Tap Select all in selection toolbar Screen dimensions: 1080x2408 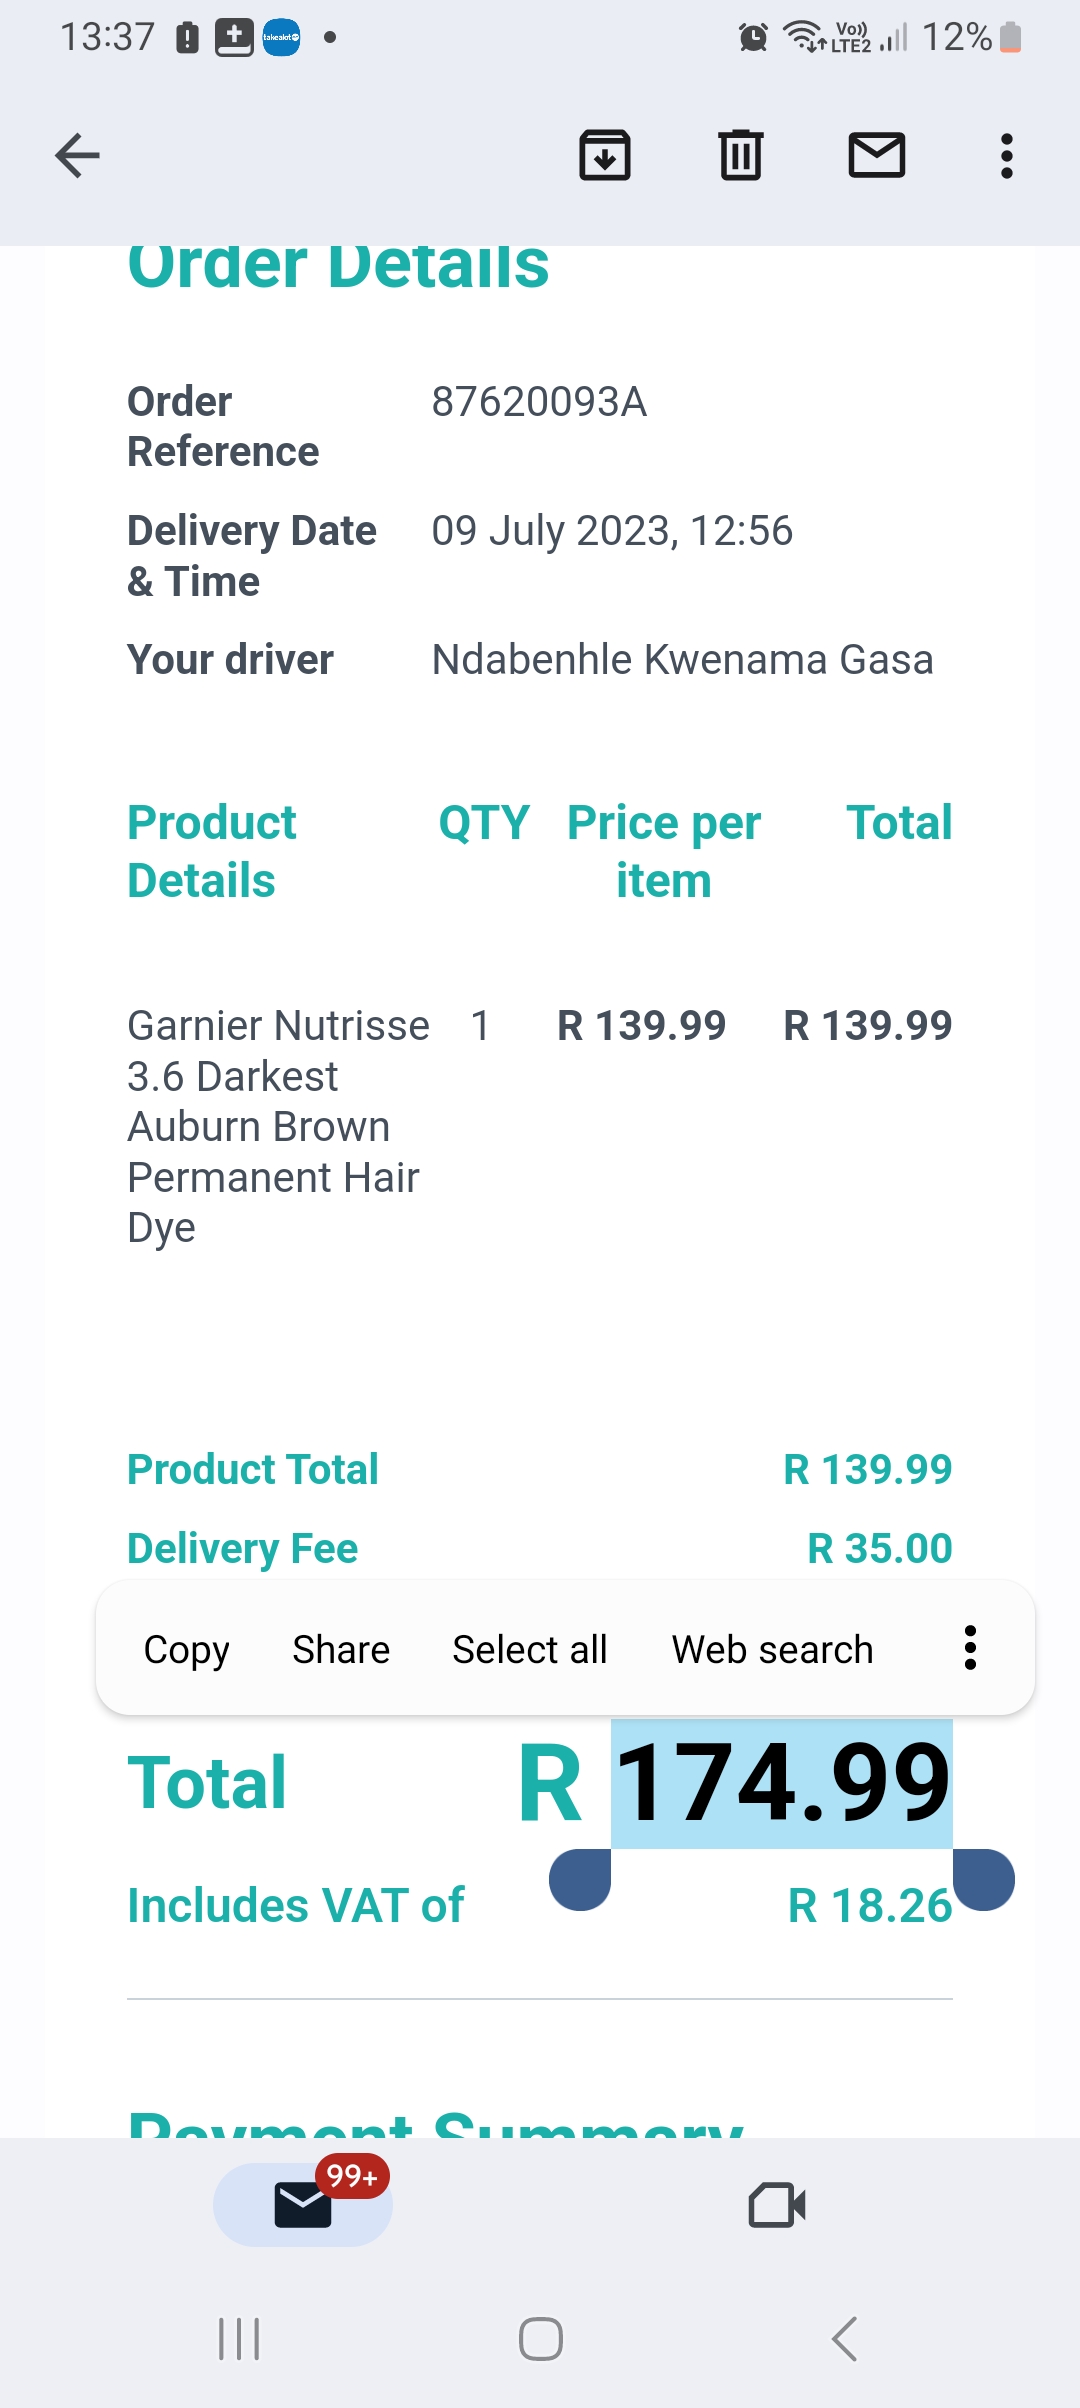point(530,1649)
